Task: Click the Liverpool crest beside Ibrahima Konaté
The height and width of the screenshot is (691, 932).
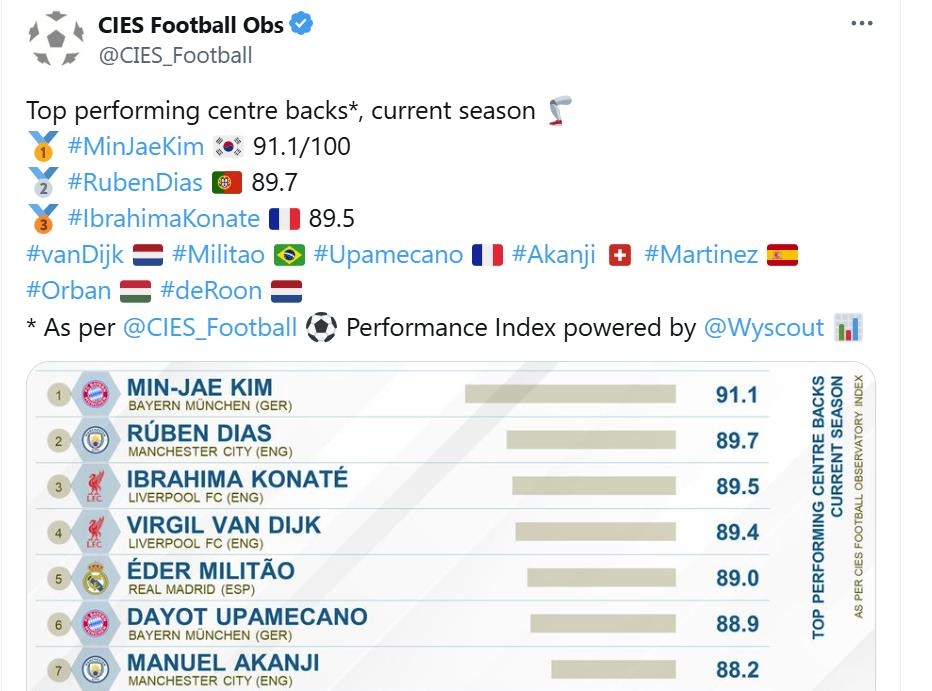Action: [94, 487]
